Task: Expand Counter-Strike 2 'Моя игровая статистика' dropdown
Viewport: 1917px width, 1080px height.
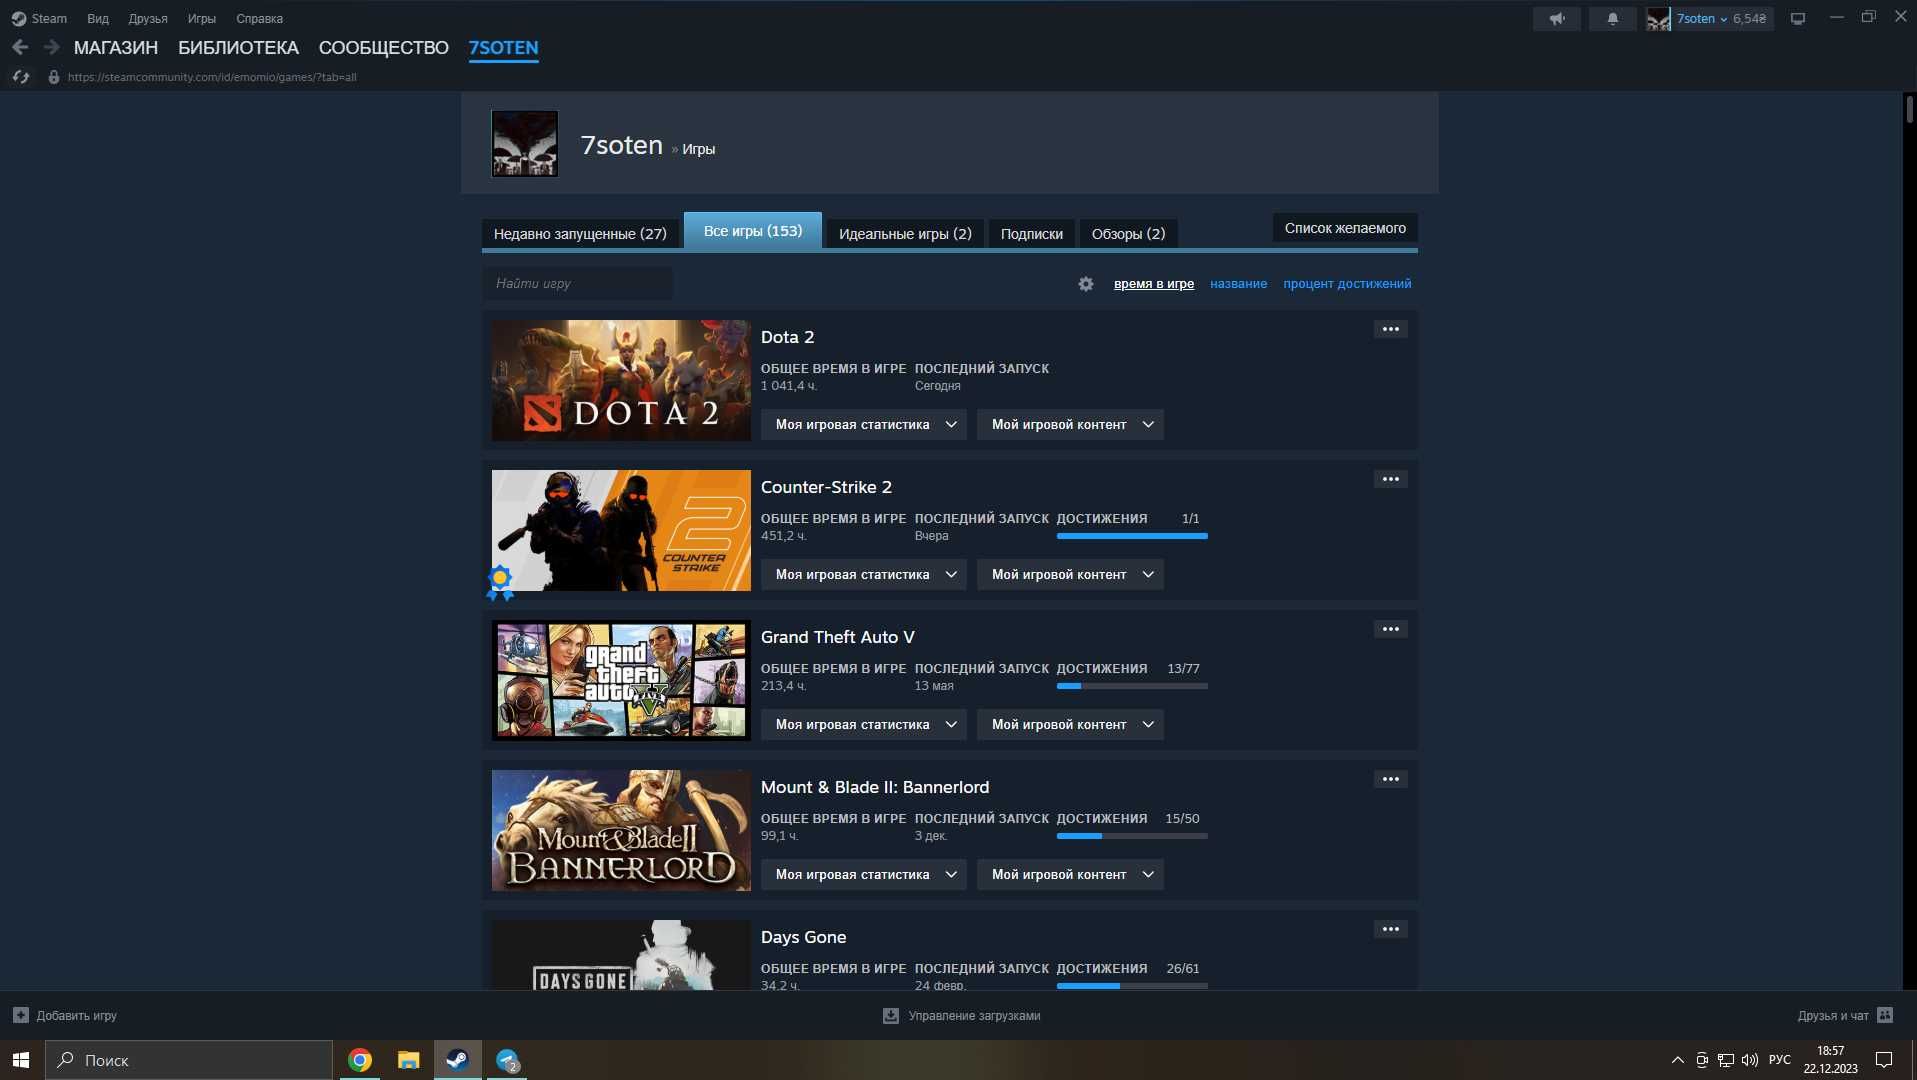Action: click(864, 575)
